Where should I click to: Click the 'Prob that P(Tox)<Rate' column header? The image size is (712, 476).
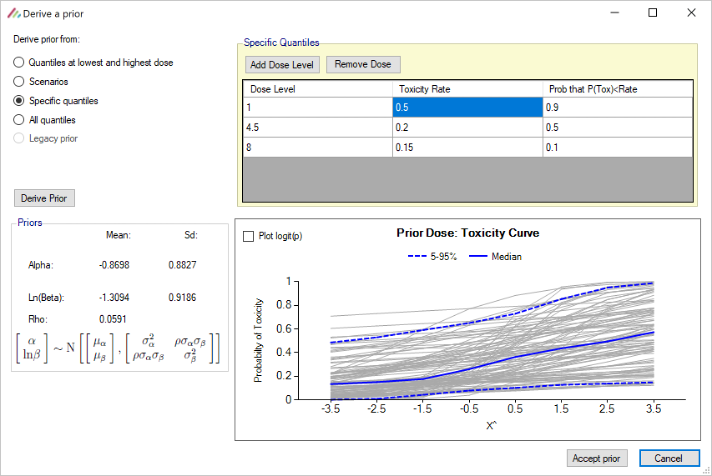point(617,89)
